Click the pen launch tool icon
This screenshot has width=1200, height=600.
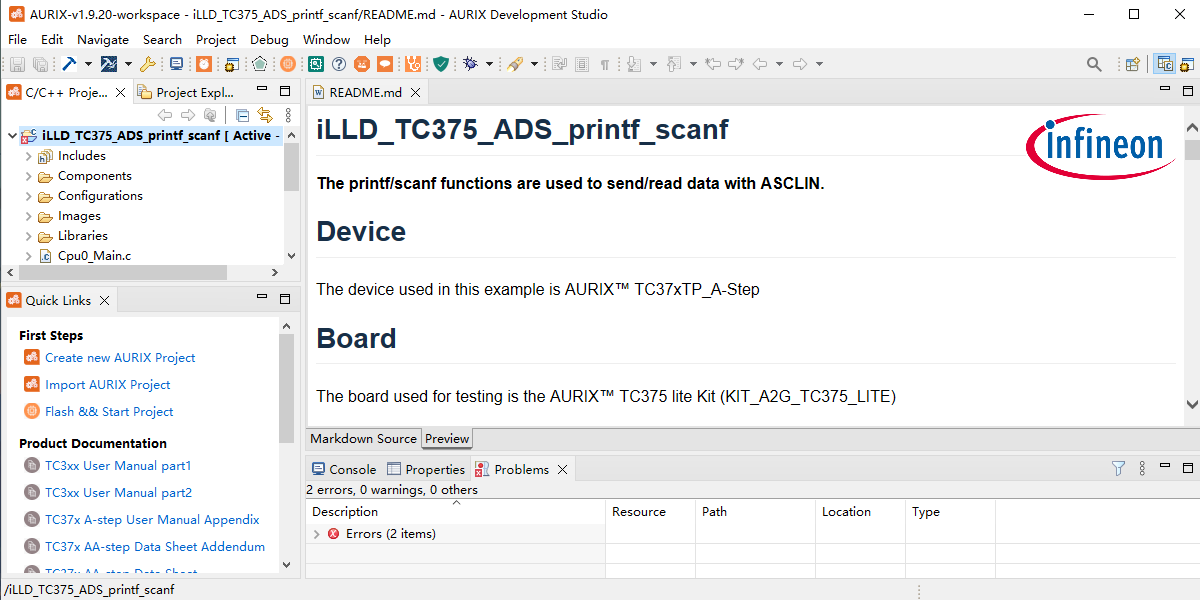tap(516, 64)
